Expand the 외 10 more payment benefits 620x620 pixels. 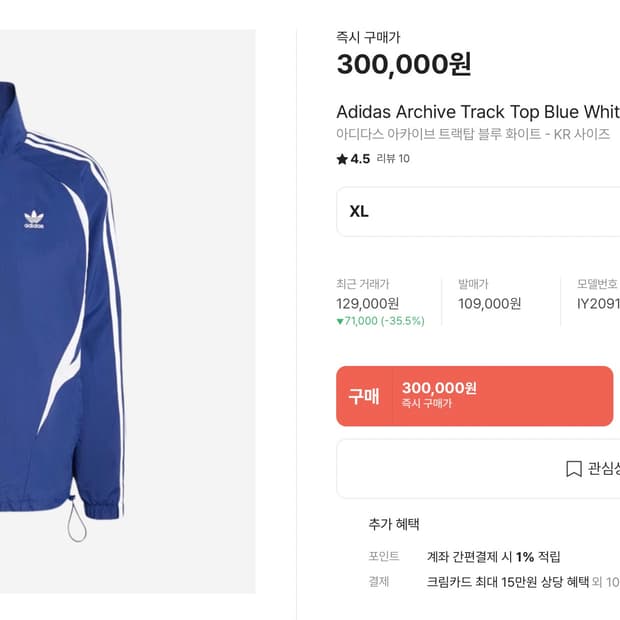click(x=606, y=581)
